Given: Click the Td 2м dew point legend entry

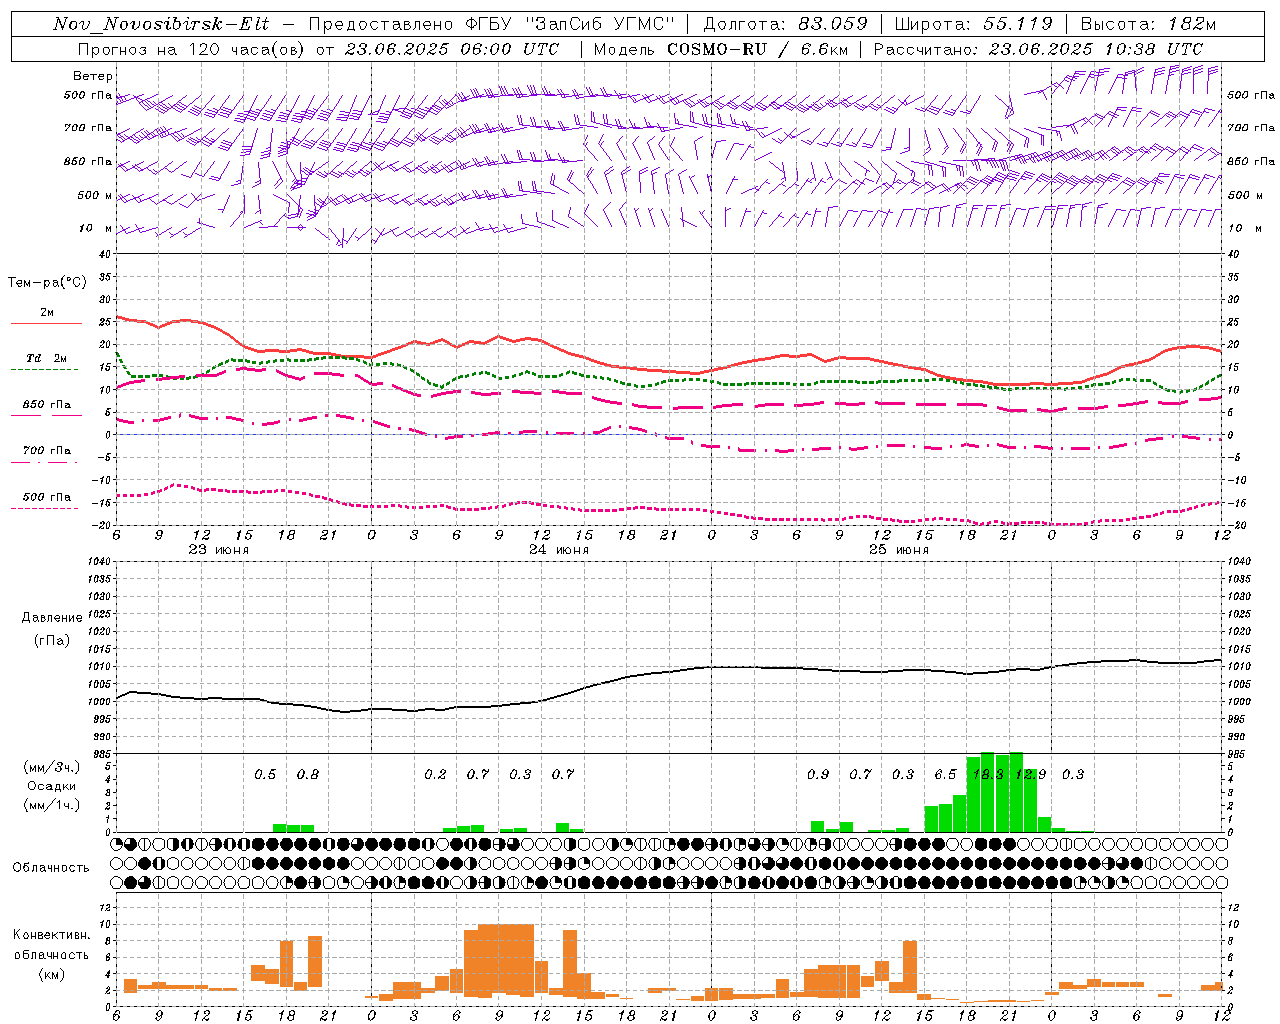Looking at the screenshot, I should [x=46, y=363].
